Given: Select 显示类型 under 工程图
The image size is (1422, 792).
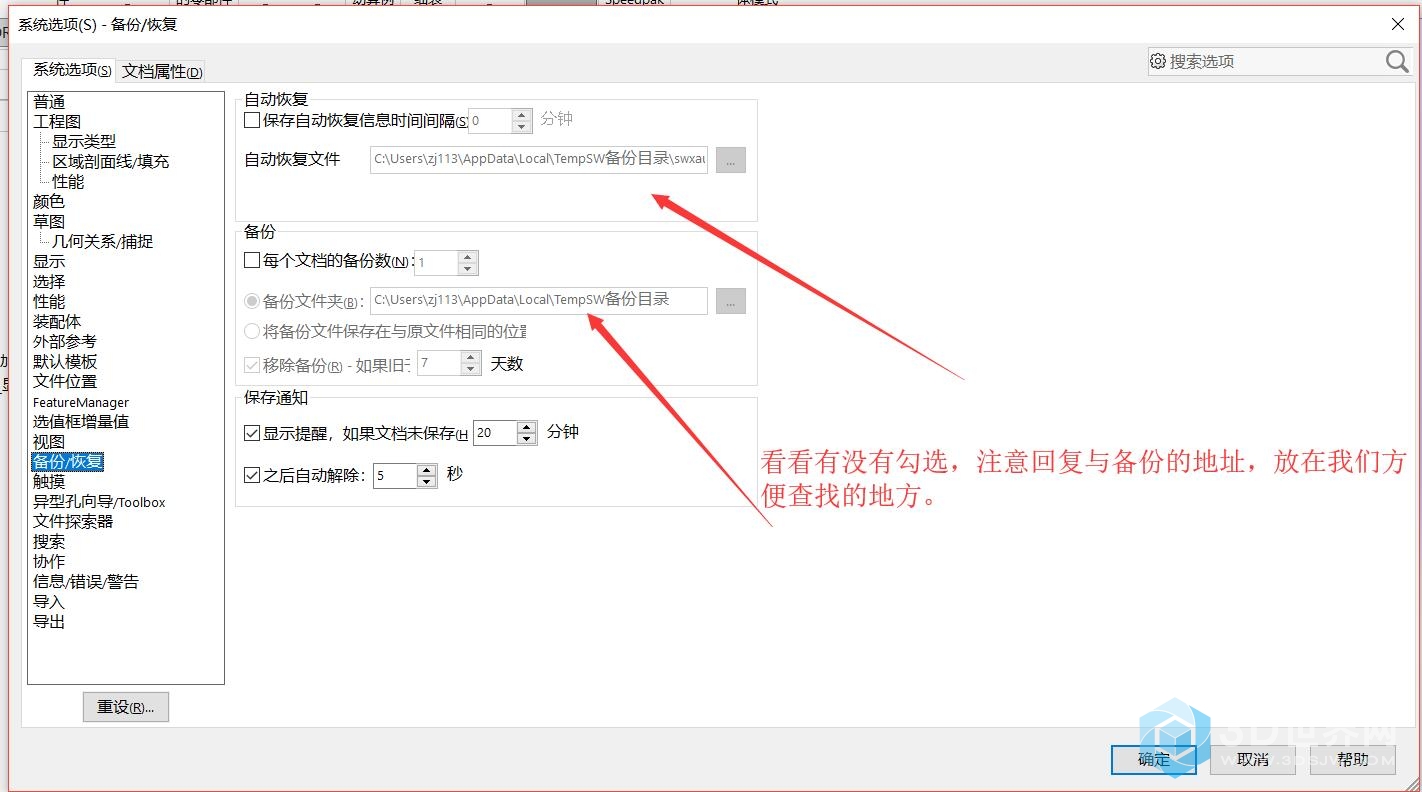Looking at the screenshot, I should (84, 142).
